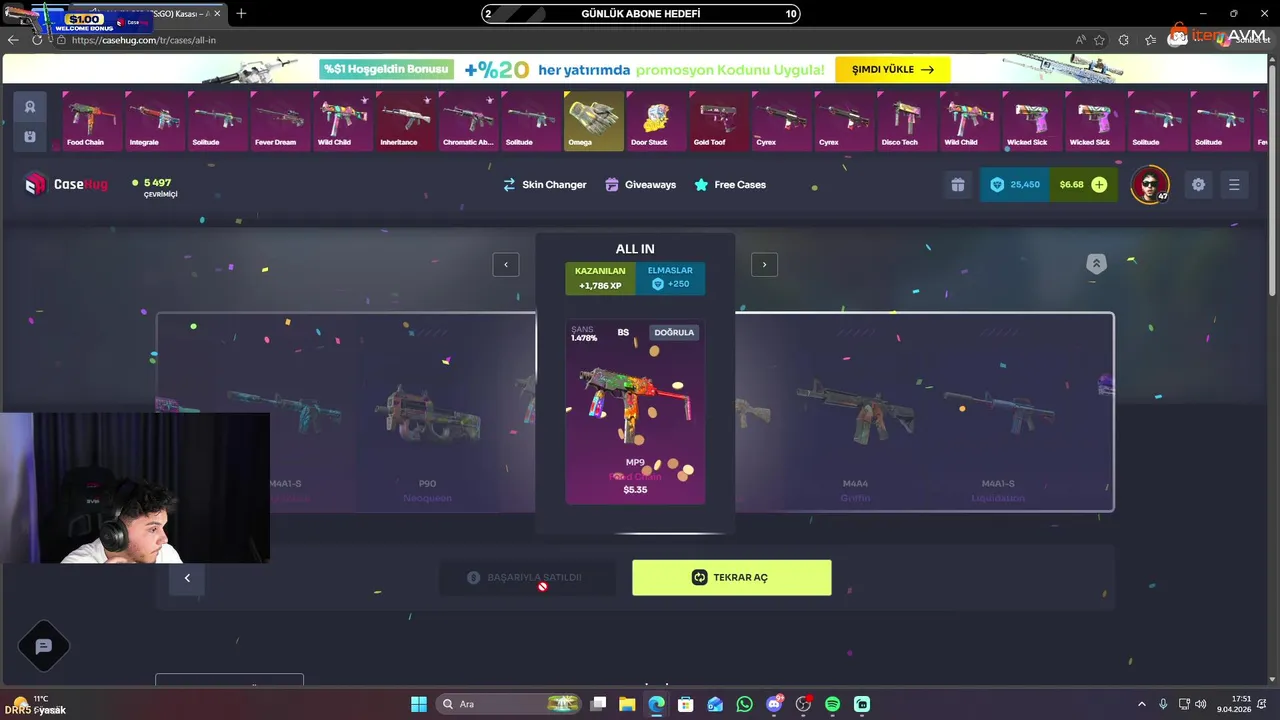
Task: Click the DOĞRULA verify button
Action: coord(674,332)
